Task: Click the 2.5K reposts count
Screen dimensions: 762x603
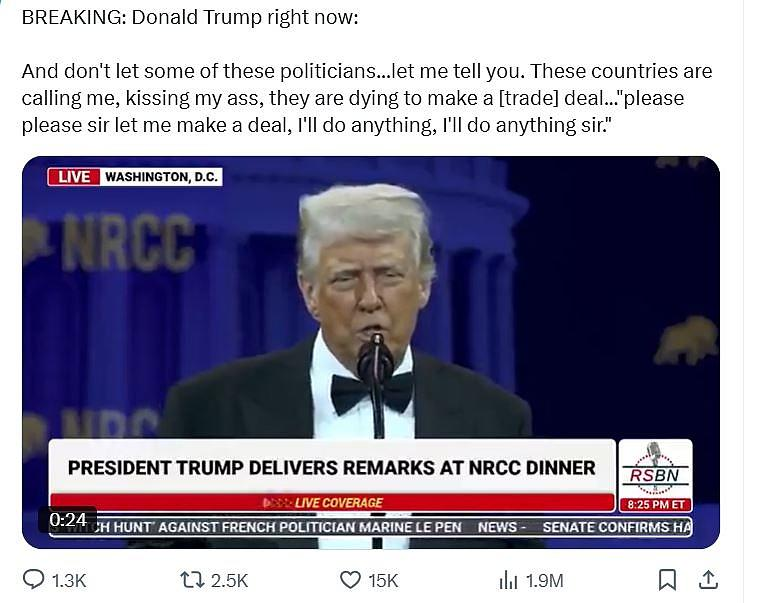Action: pos(229,580)
